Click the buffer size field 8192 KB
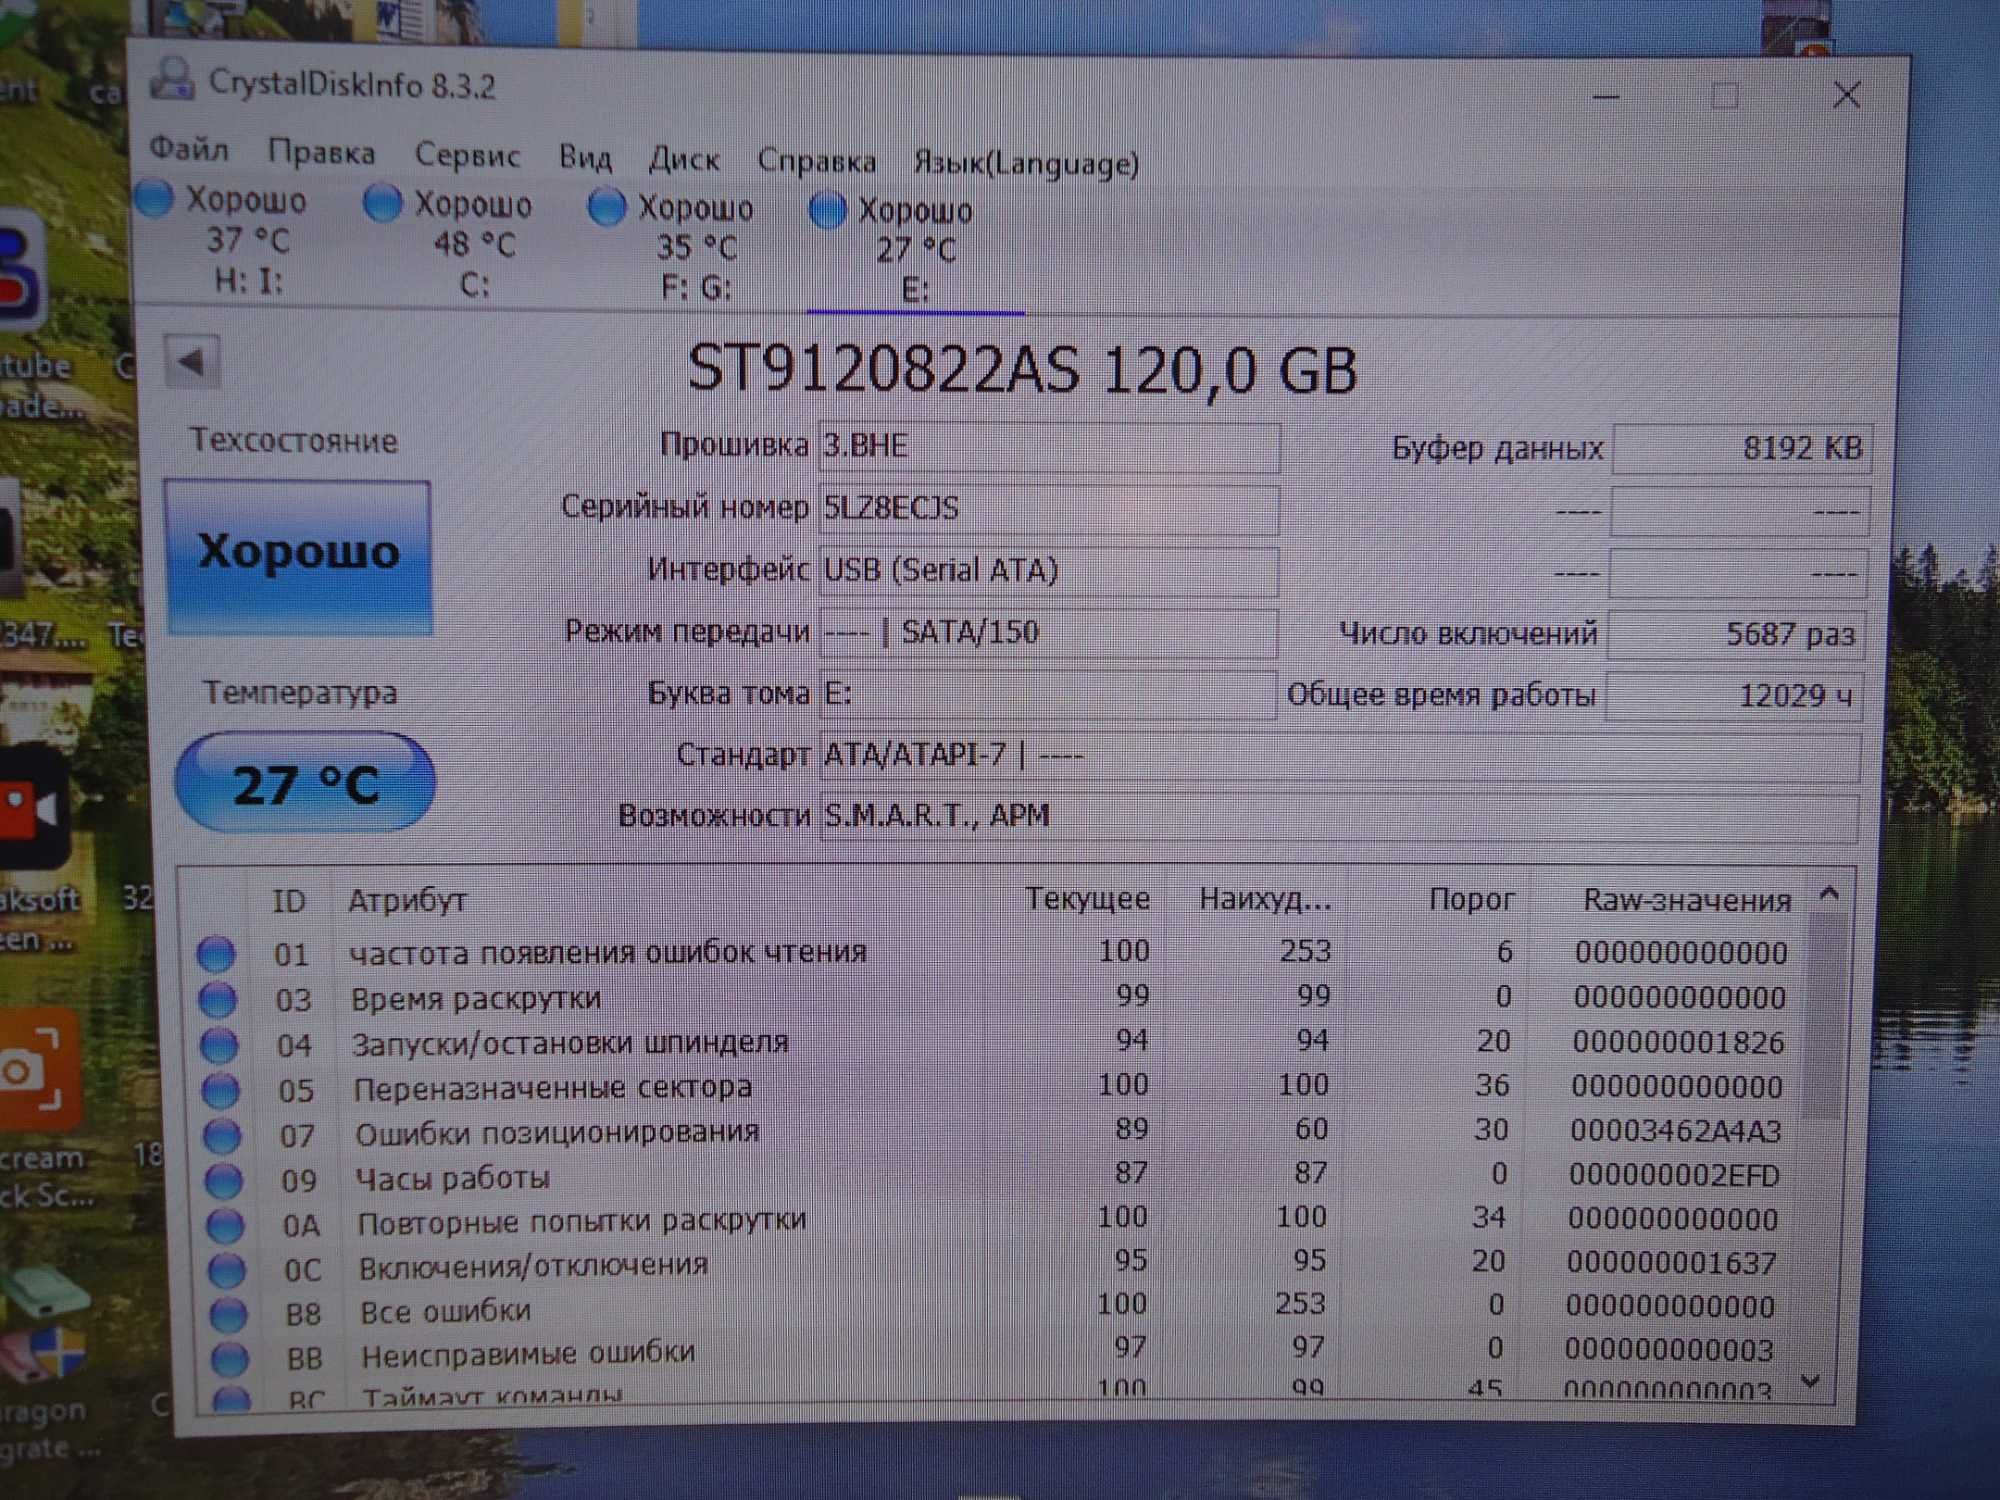The width and height of the screenshot is (2000, 1500). (1741, 447)
